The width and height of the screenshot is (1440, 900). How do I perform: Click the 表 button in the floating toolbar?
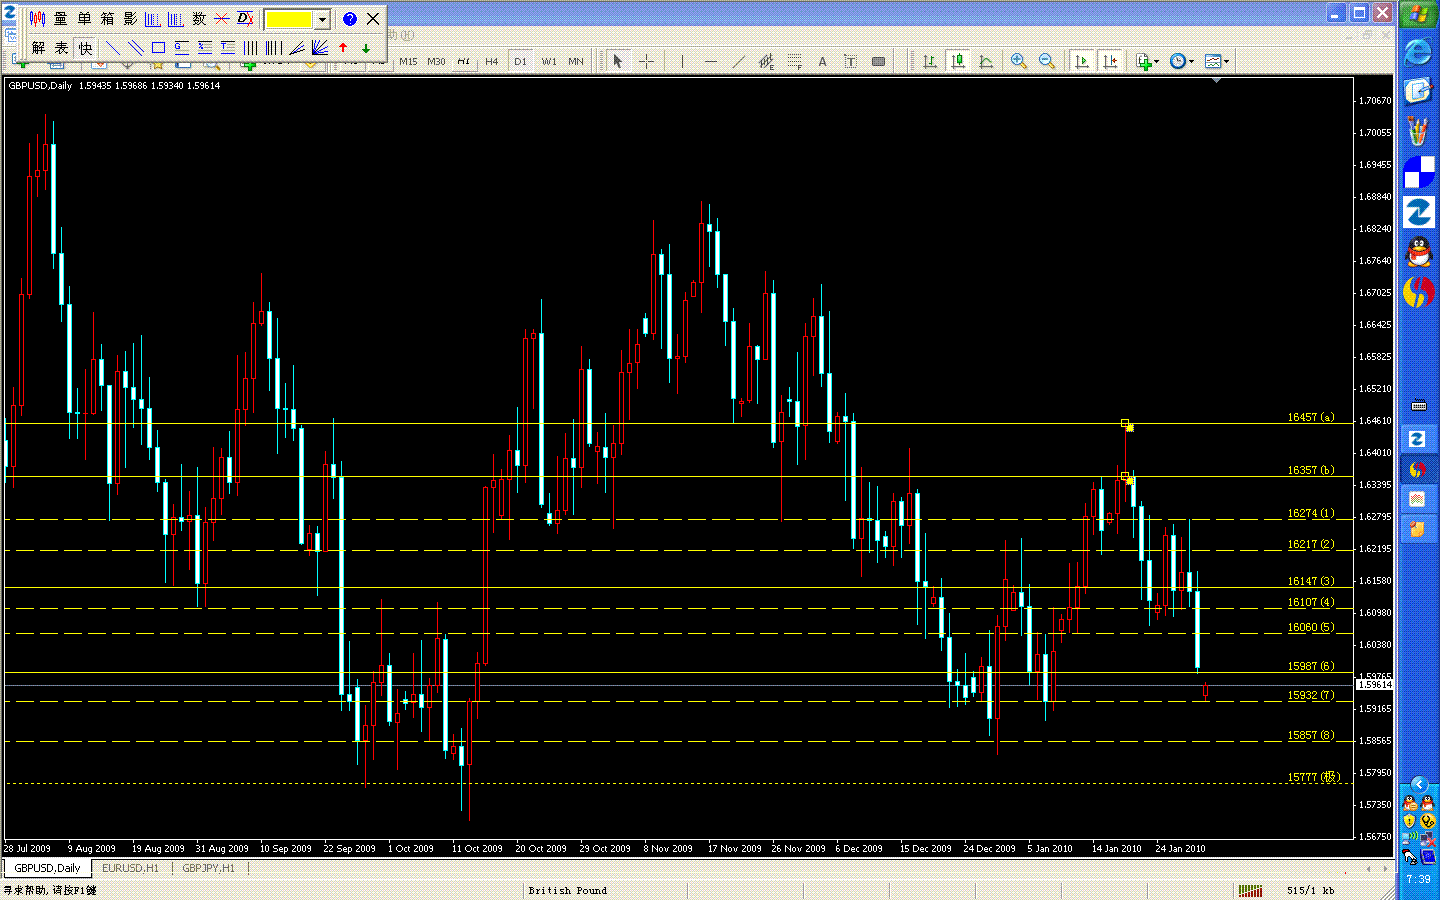pos(61,48)
